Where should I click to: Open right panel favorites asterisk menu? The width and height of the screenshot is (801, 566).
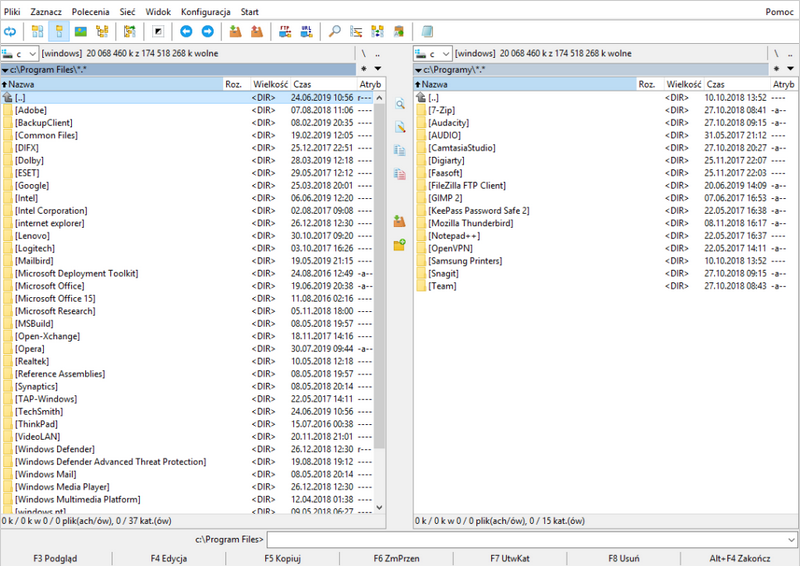coord(776,68)
